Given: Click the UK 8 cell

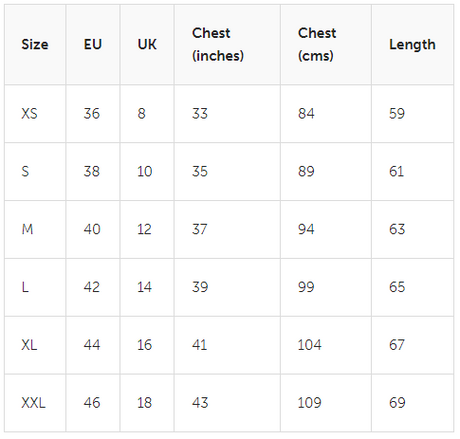Looking at the screenshot, I should [142, 114].
